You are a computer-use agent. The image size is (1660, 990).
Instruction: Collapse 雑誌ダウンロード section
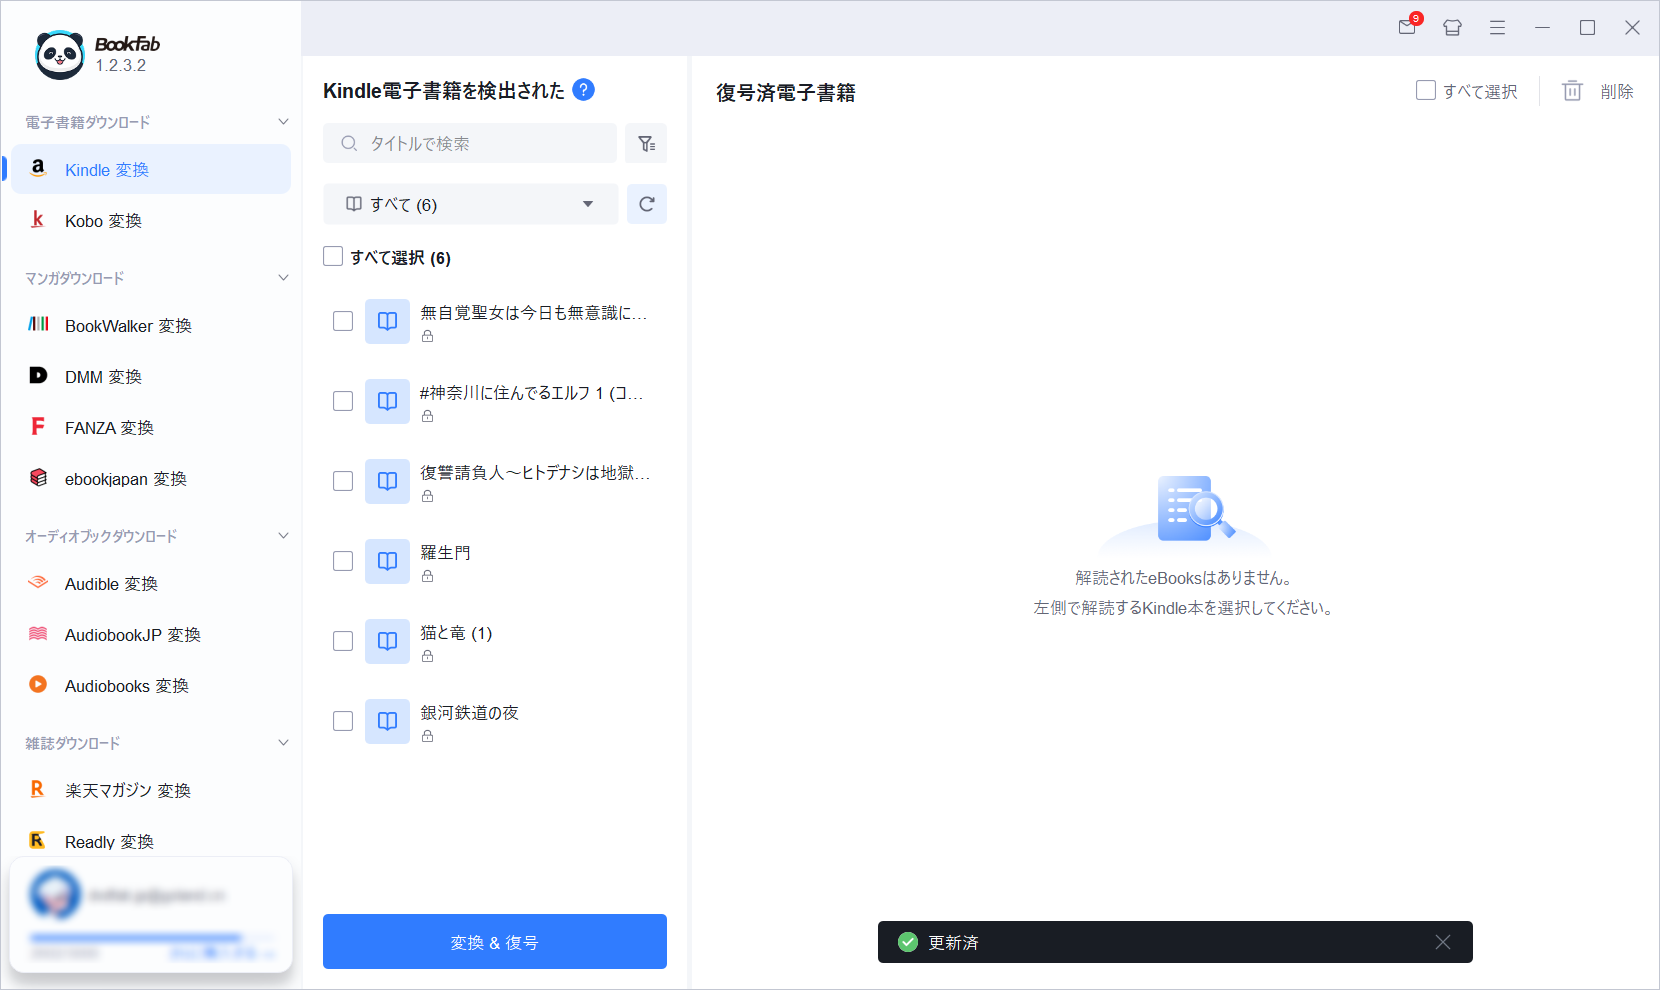point(283,743)
